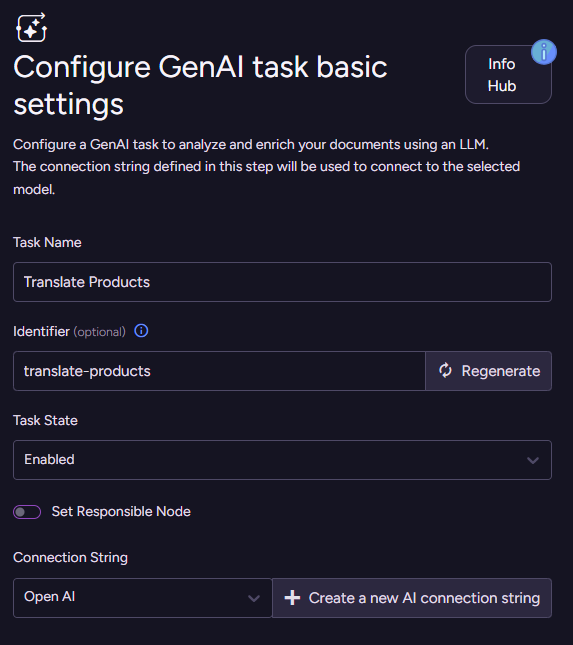Image resolution: width=573 pixels, height=645 pixels.
Task: Click the circular arrows Regenerate icon
Action: click(445, 371)
